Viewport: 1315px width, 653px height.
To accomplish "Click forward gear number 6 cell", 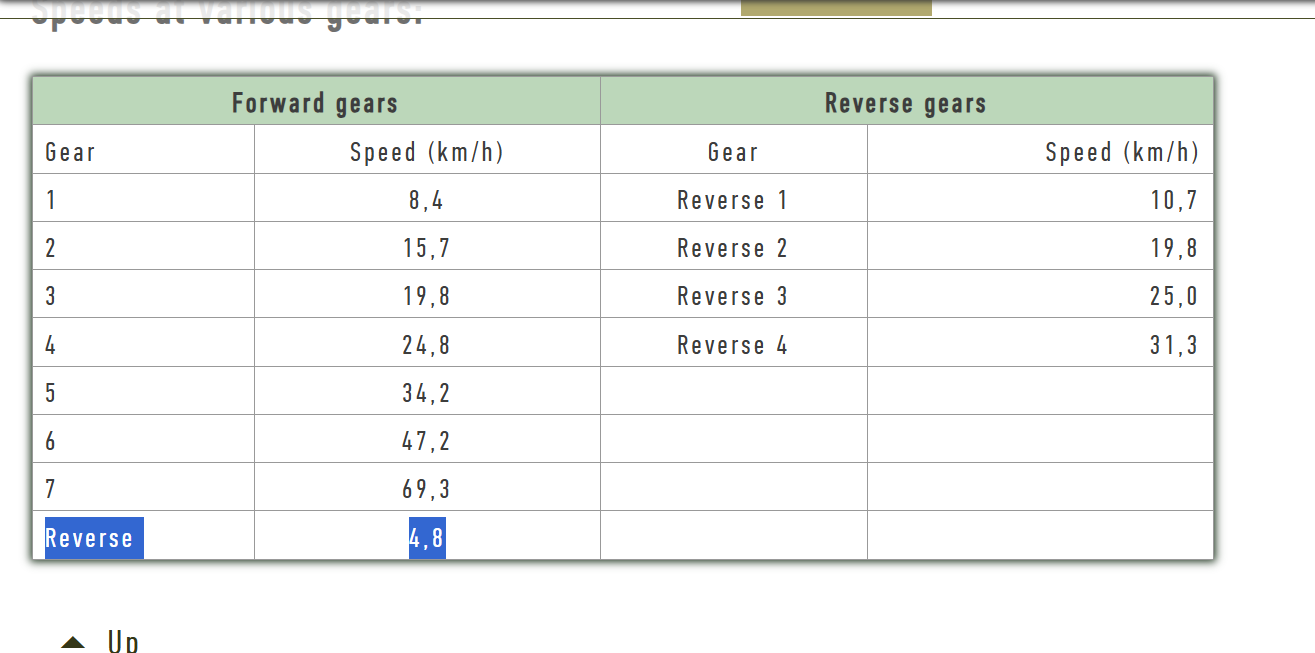I will (144, 440).
